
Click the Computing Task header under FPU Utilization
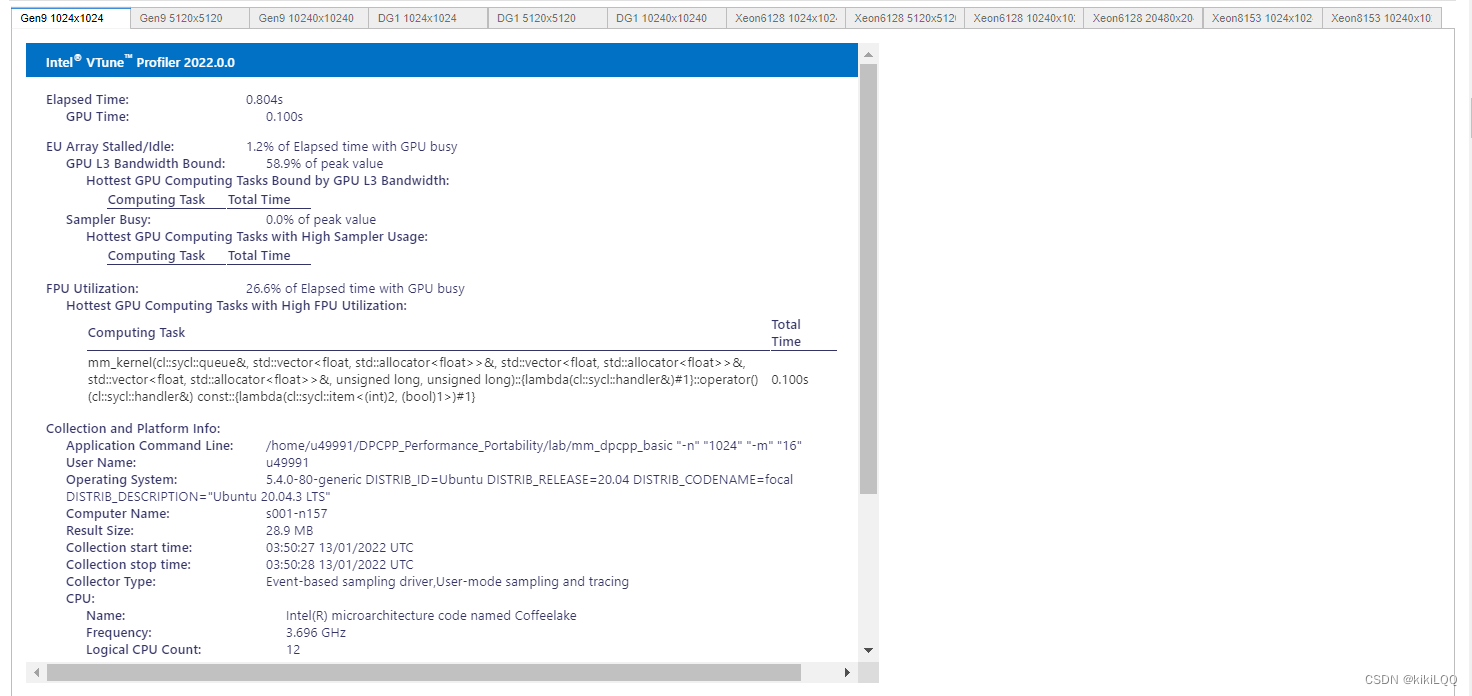pyautogui.click(x=136, y=332)
